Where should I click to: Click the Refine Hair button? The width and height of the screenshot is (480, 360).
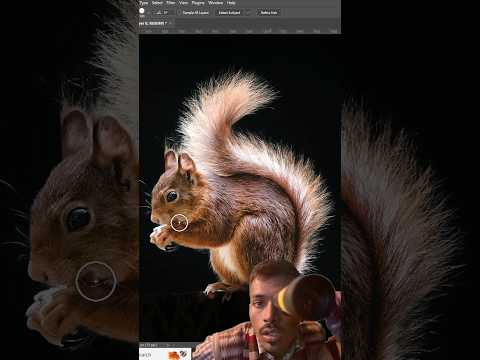pos(269,13)
